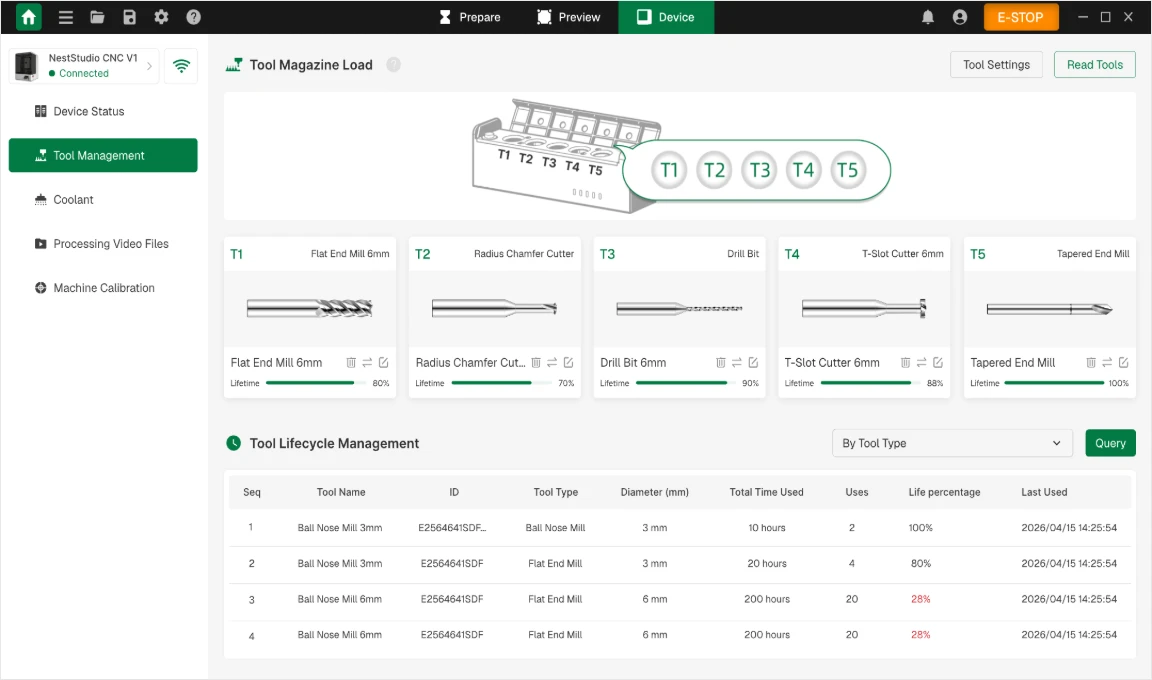Select slot T1 in magazine bubble
The width and height of the screenshot is (1152, 680).
(x=669, y=170)
